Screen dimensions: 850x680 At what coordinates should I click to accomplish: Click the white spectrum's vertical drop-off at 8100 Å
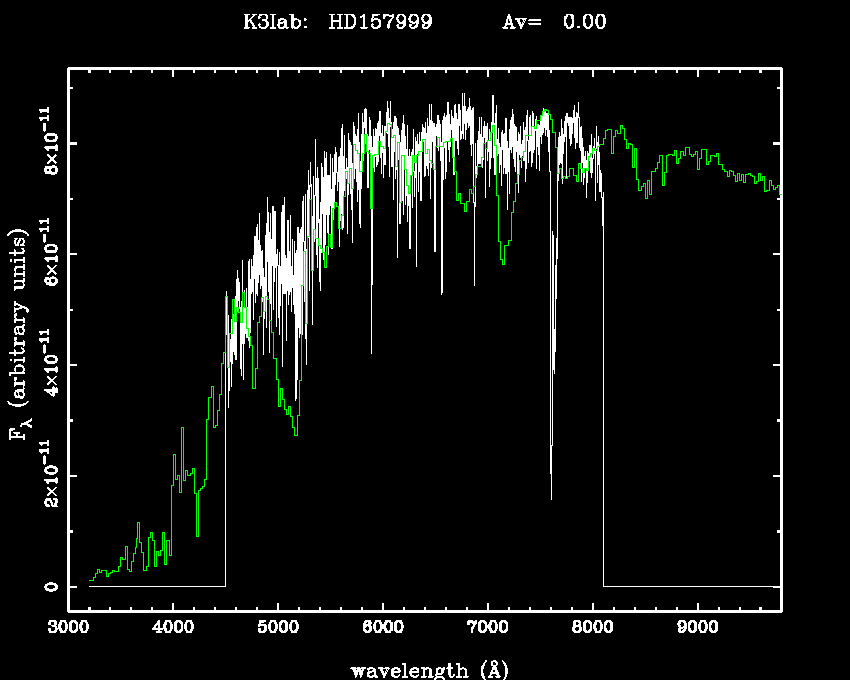pyautogui.click(x=603, y=400)
